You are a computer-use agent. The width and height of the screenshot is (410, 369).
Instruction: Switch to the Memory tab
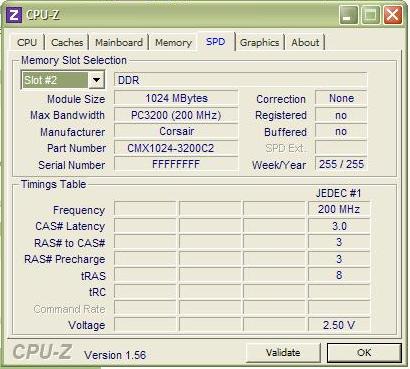tap(173, 43)
